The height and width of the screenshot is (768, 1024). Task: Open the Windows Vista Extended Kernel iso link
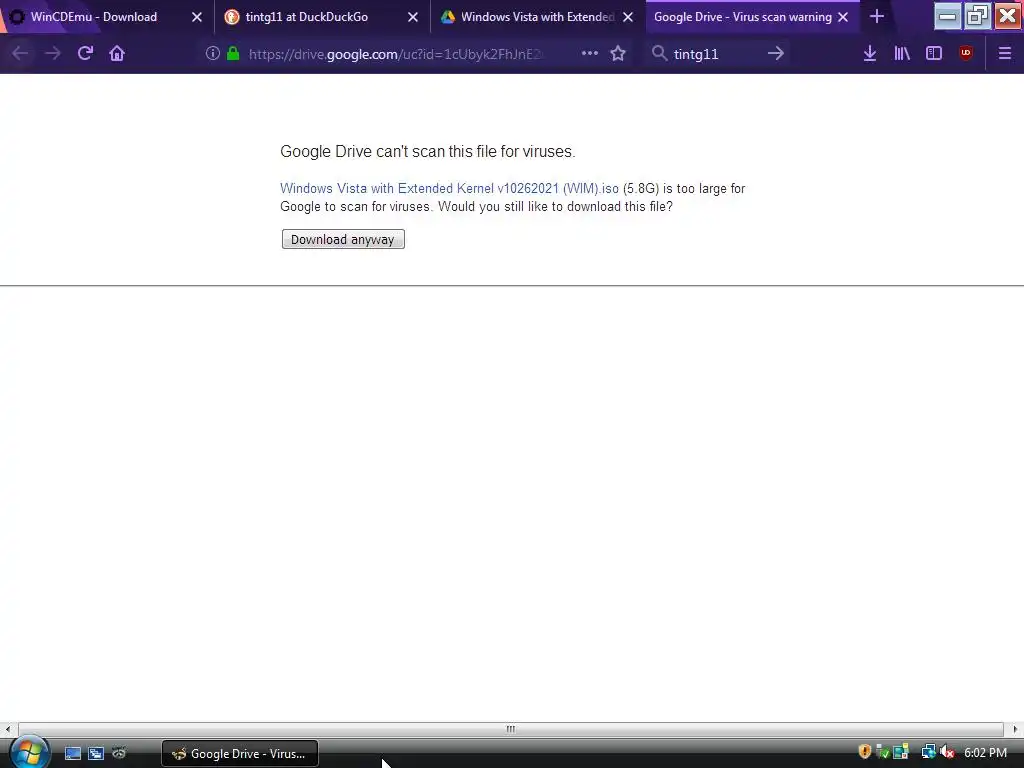(449, 189)
